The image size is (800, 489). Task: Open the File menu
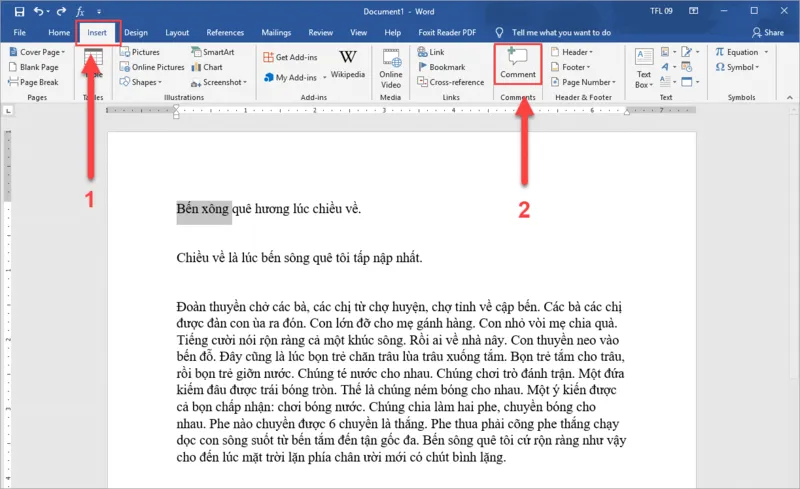(19, 33)
